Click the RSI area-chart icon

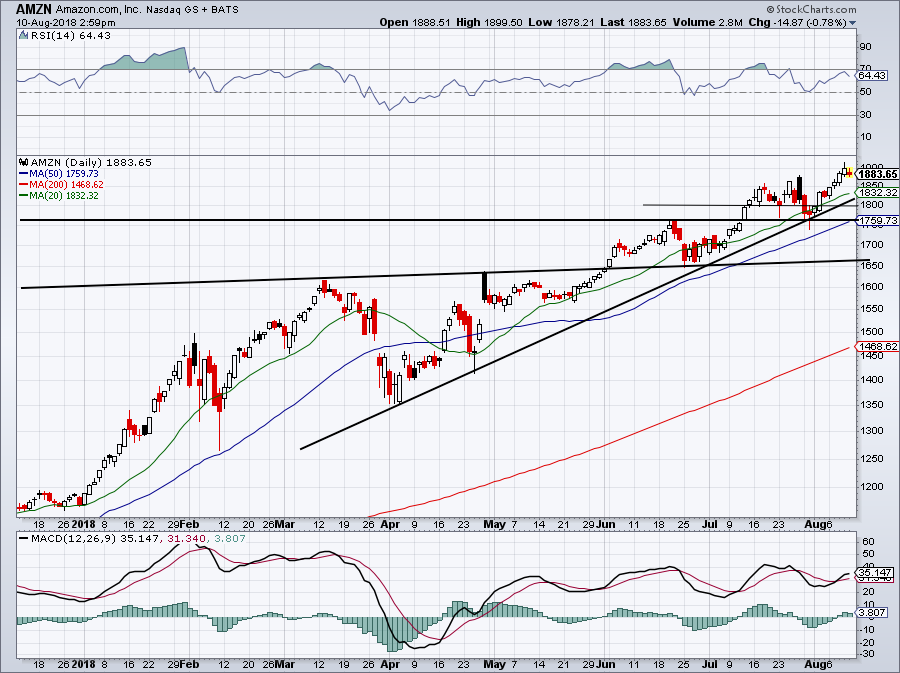[23, 35]
